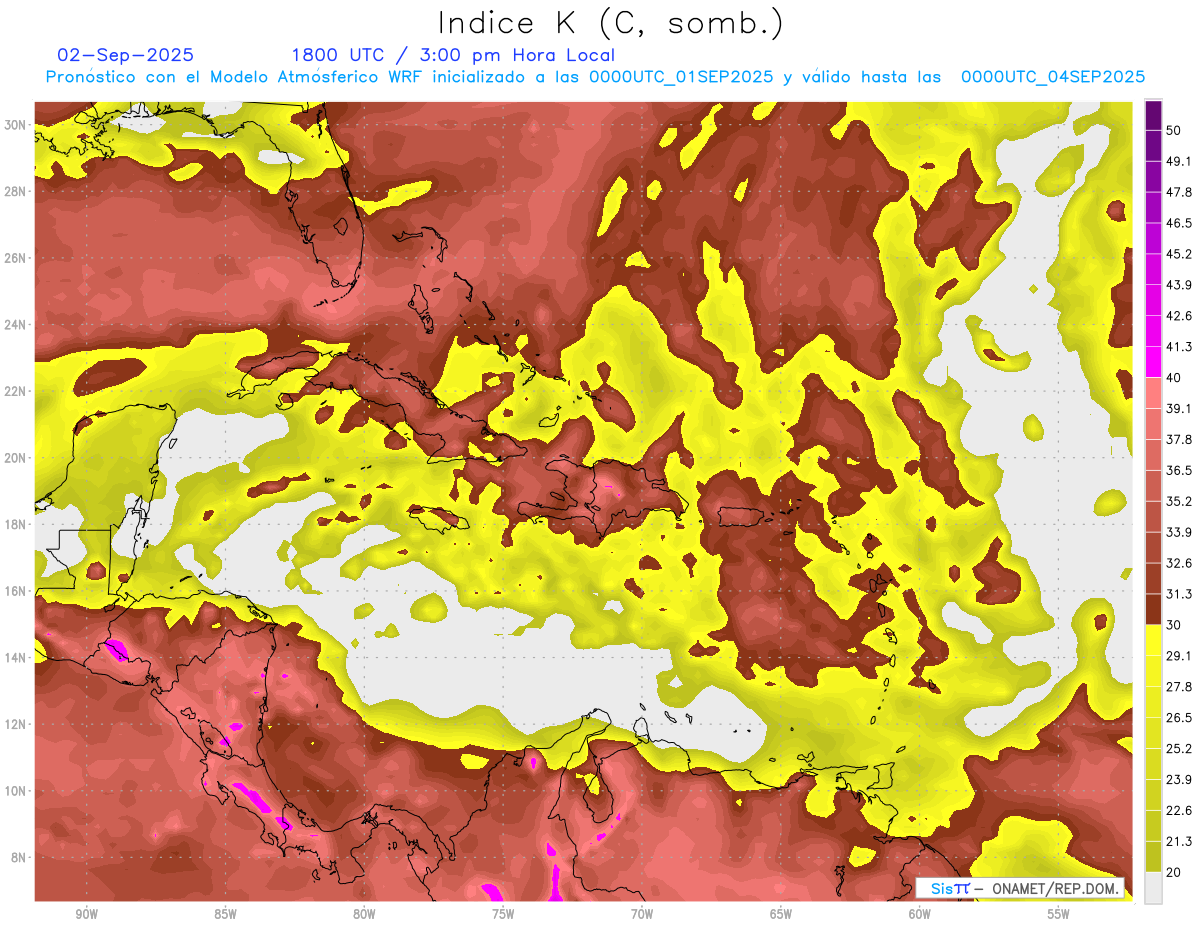This screenshot has height=927, width=1200.
Task: Pick the magenta swatch between 40 and 41.3
Action: pyautogui.click(x=1153, y=362)
